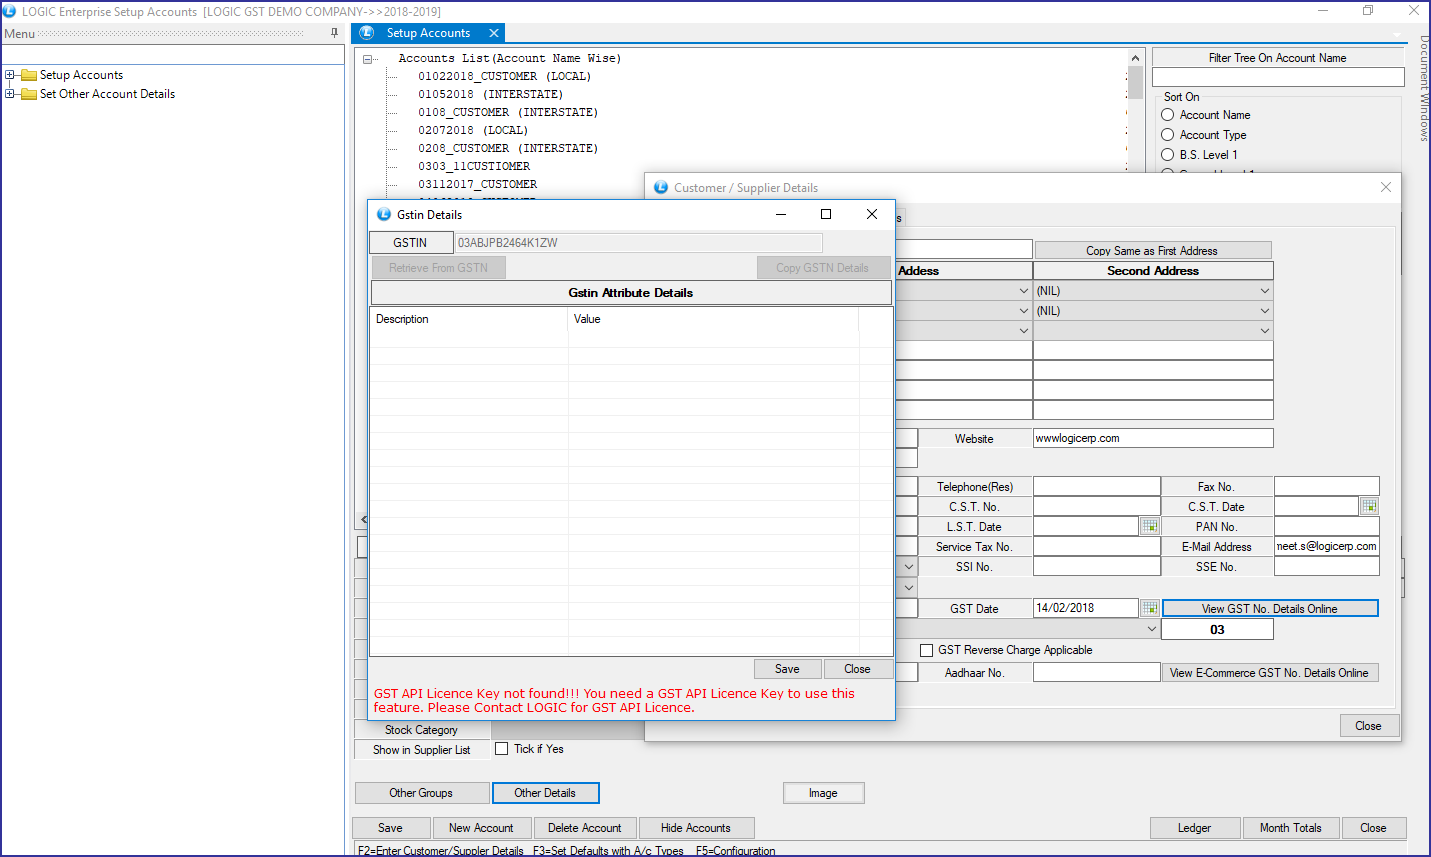This screenshot has height=857, width=1431.
Task: Open the empty dropdown under Second Address
Action: pyautogui.click(x=1264, y=331)
